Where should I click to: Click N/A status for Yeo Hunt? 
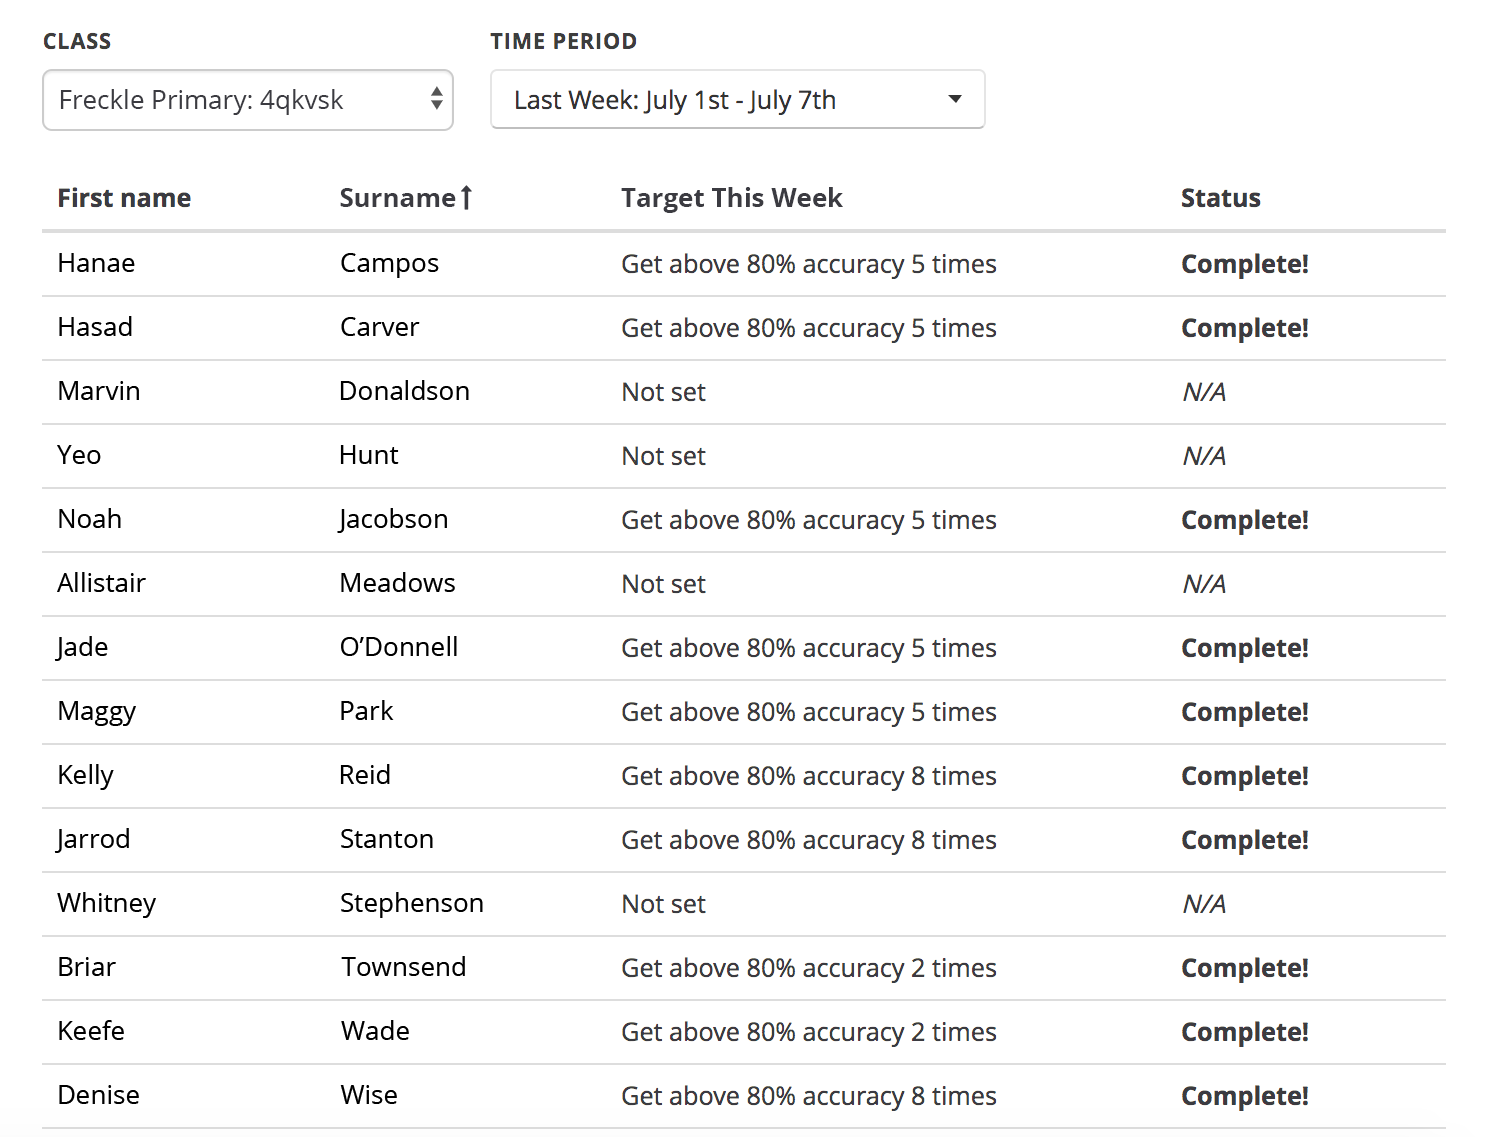pyautogui.click(x=1204, y=456)
